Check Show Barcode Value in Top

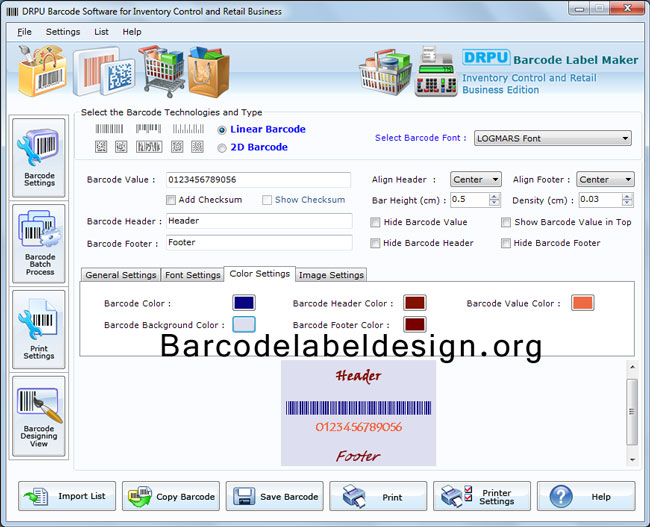506,223
